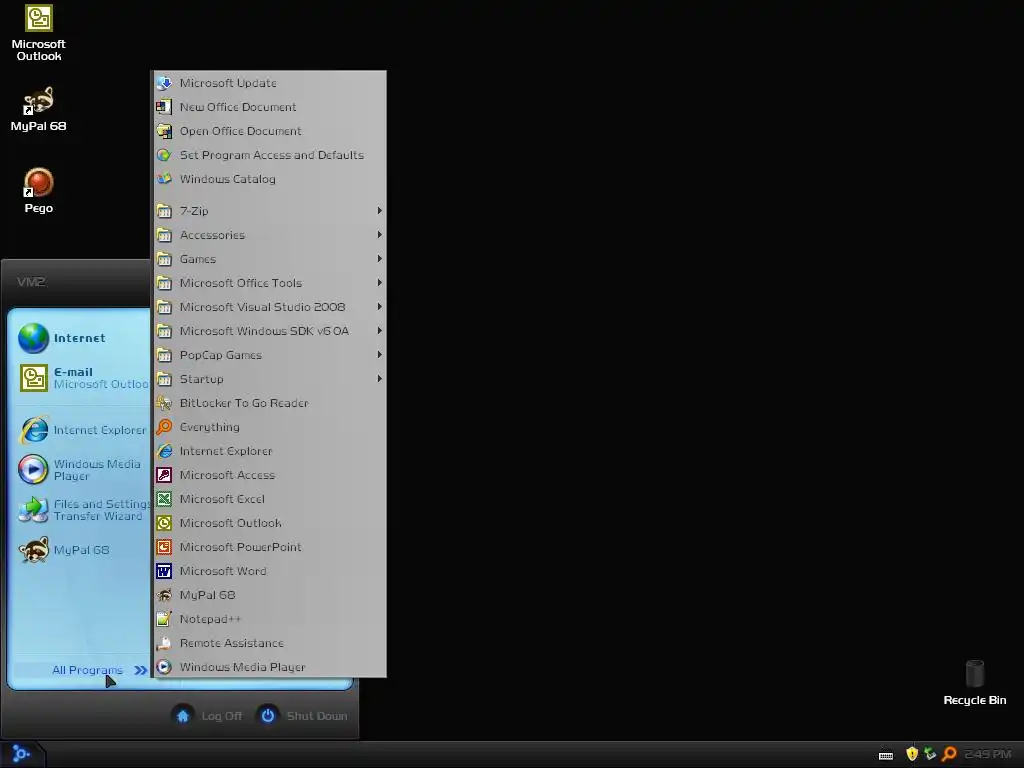Open the Microsoft Office Tools folder entry
The image size is (1024, 768).
[x=270, y=283]
